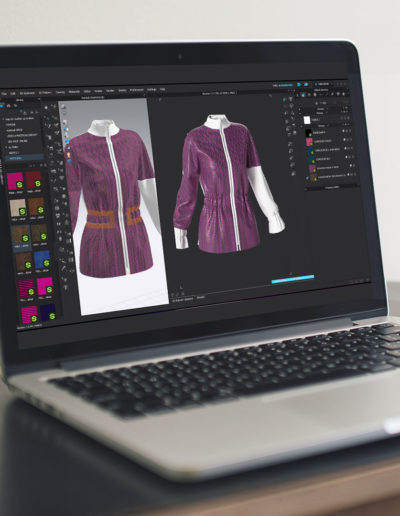Click the orange avatar icon on 3D viewport toolbar
Image resolution: width=400 pixels, height=516 pixels.
(x=69, y=155)
